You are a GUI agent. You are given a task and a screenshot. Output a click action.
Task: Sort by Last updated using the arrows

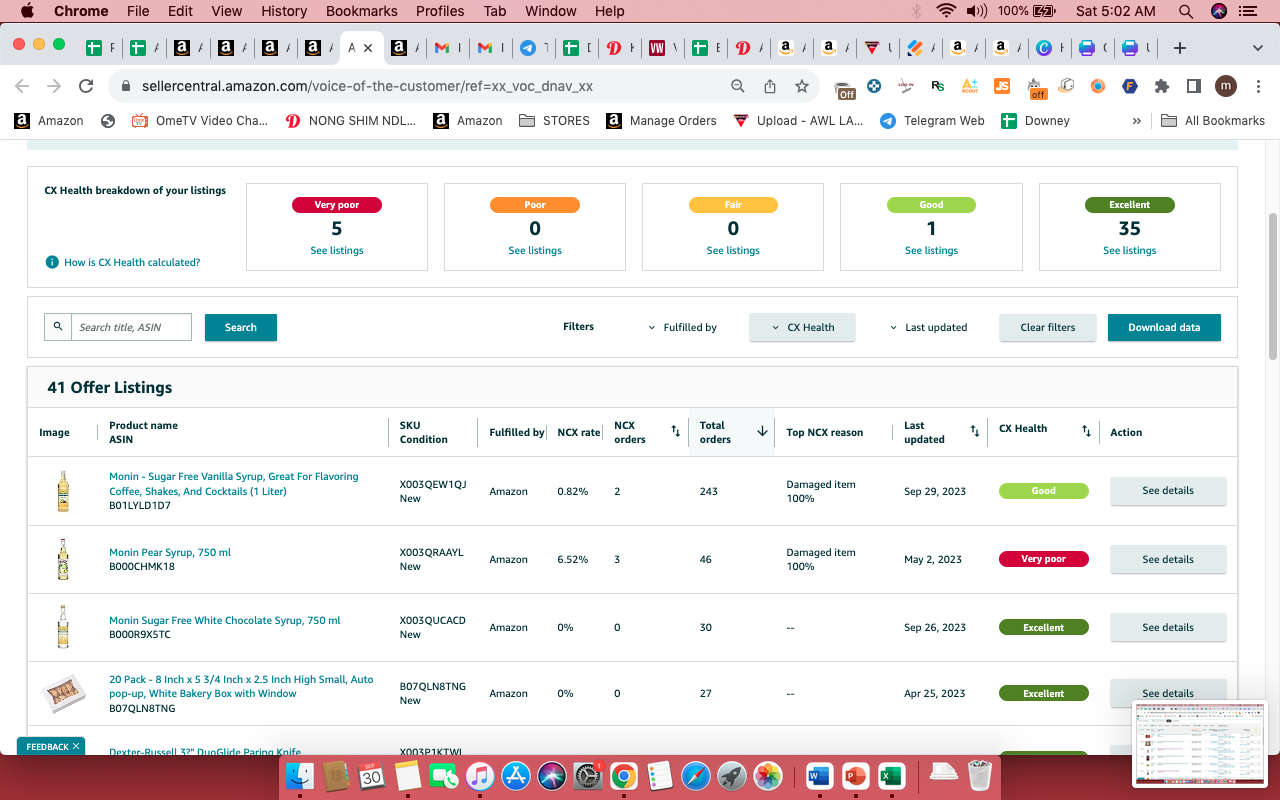coord(975,432)
